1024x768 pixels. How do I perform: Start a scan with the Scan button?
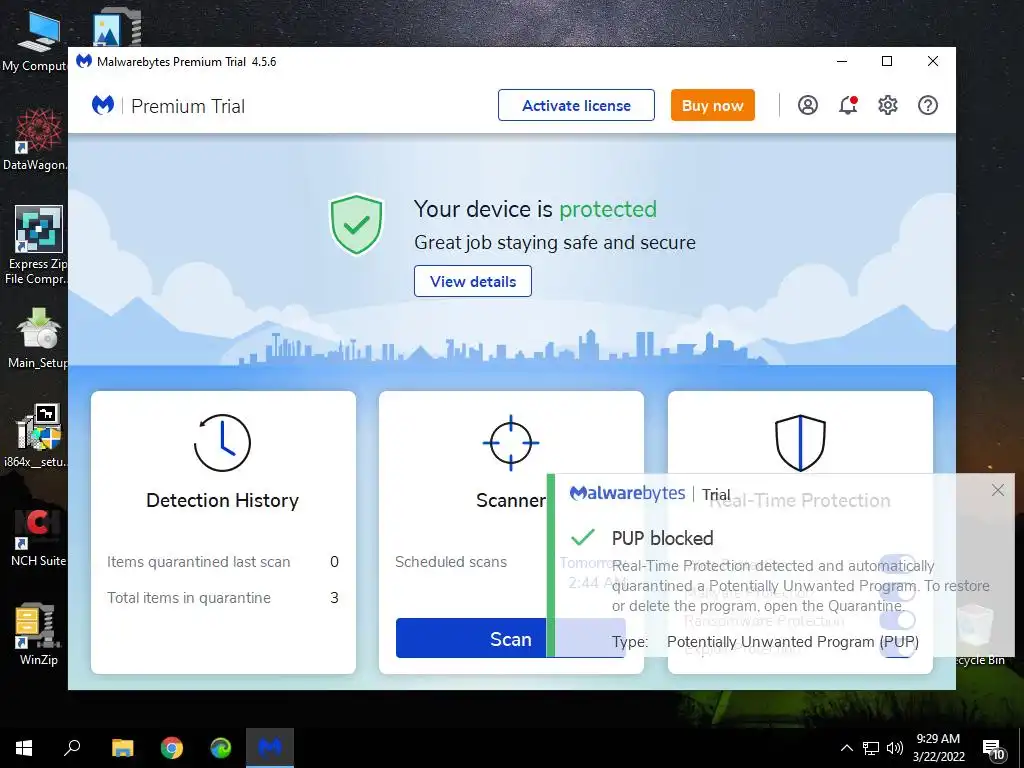point(510,638)
